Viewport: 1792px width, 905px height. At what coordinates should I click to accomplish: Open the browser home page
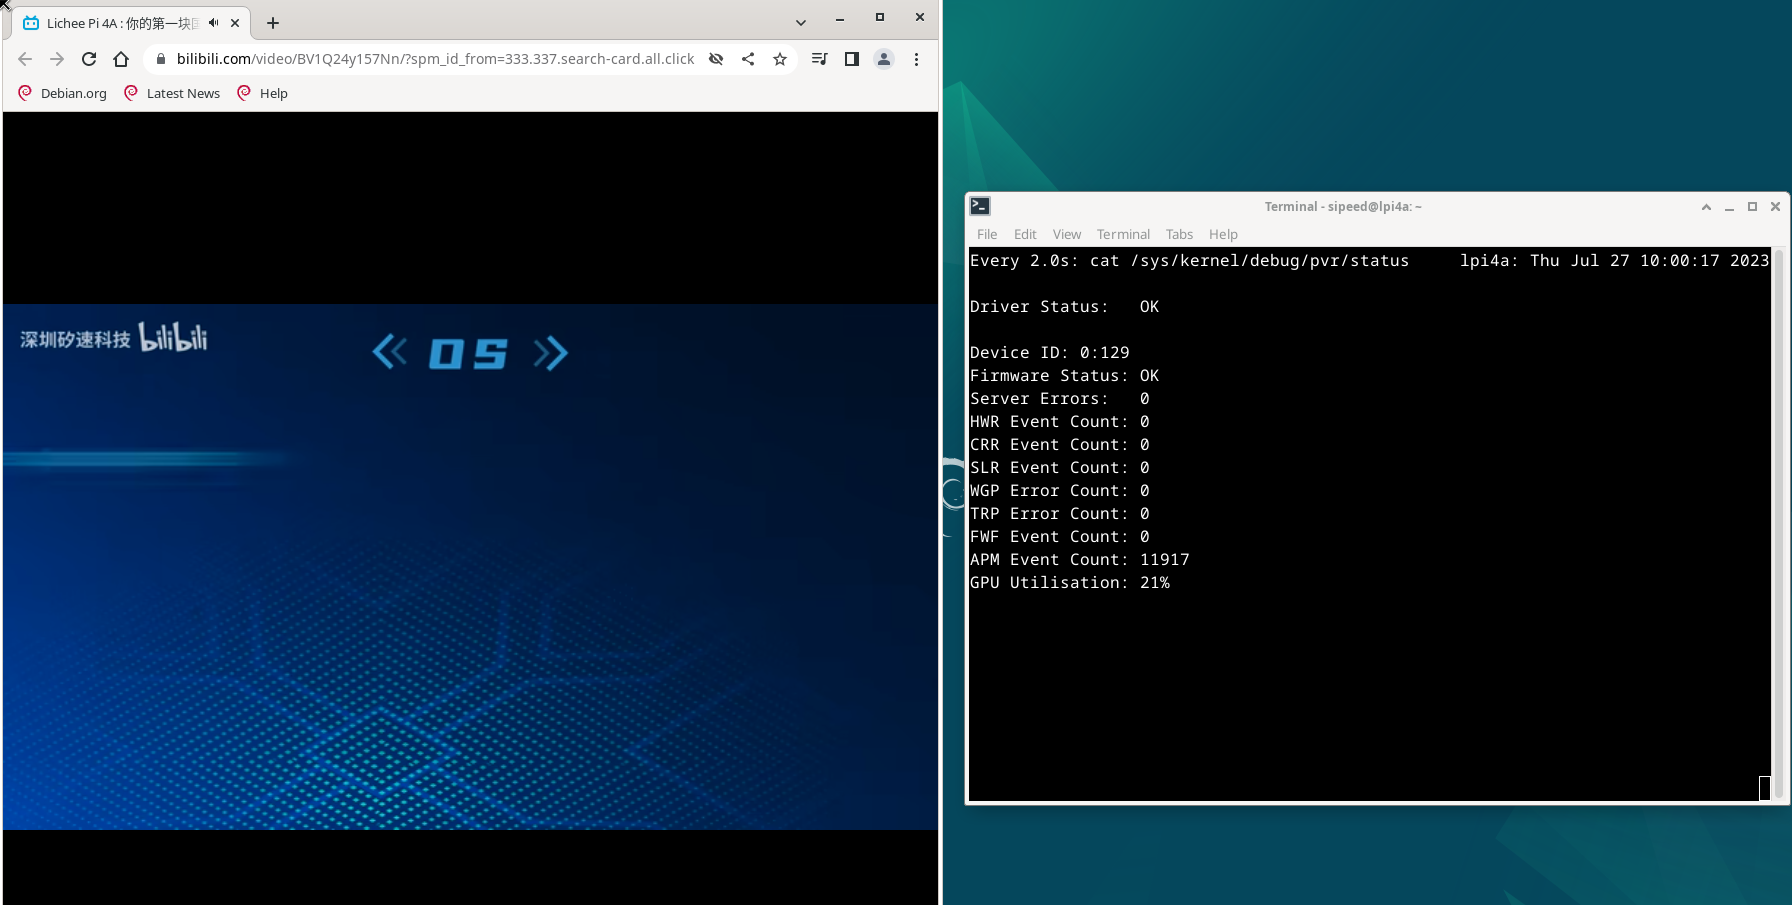[x=121, y=59]
